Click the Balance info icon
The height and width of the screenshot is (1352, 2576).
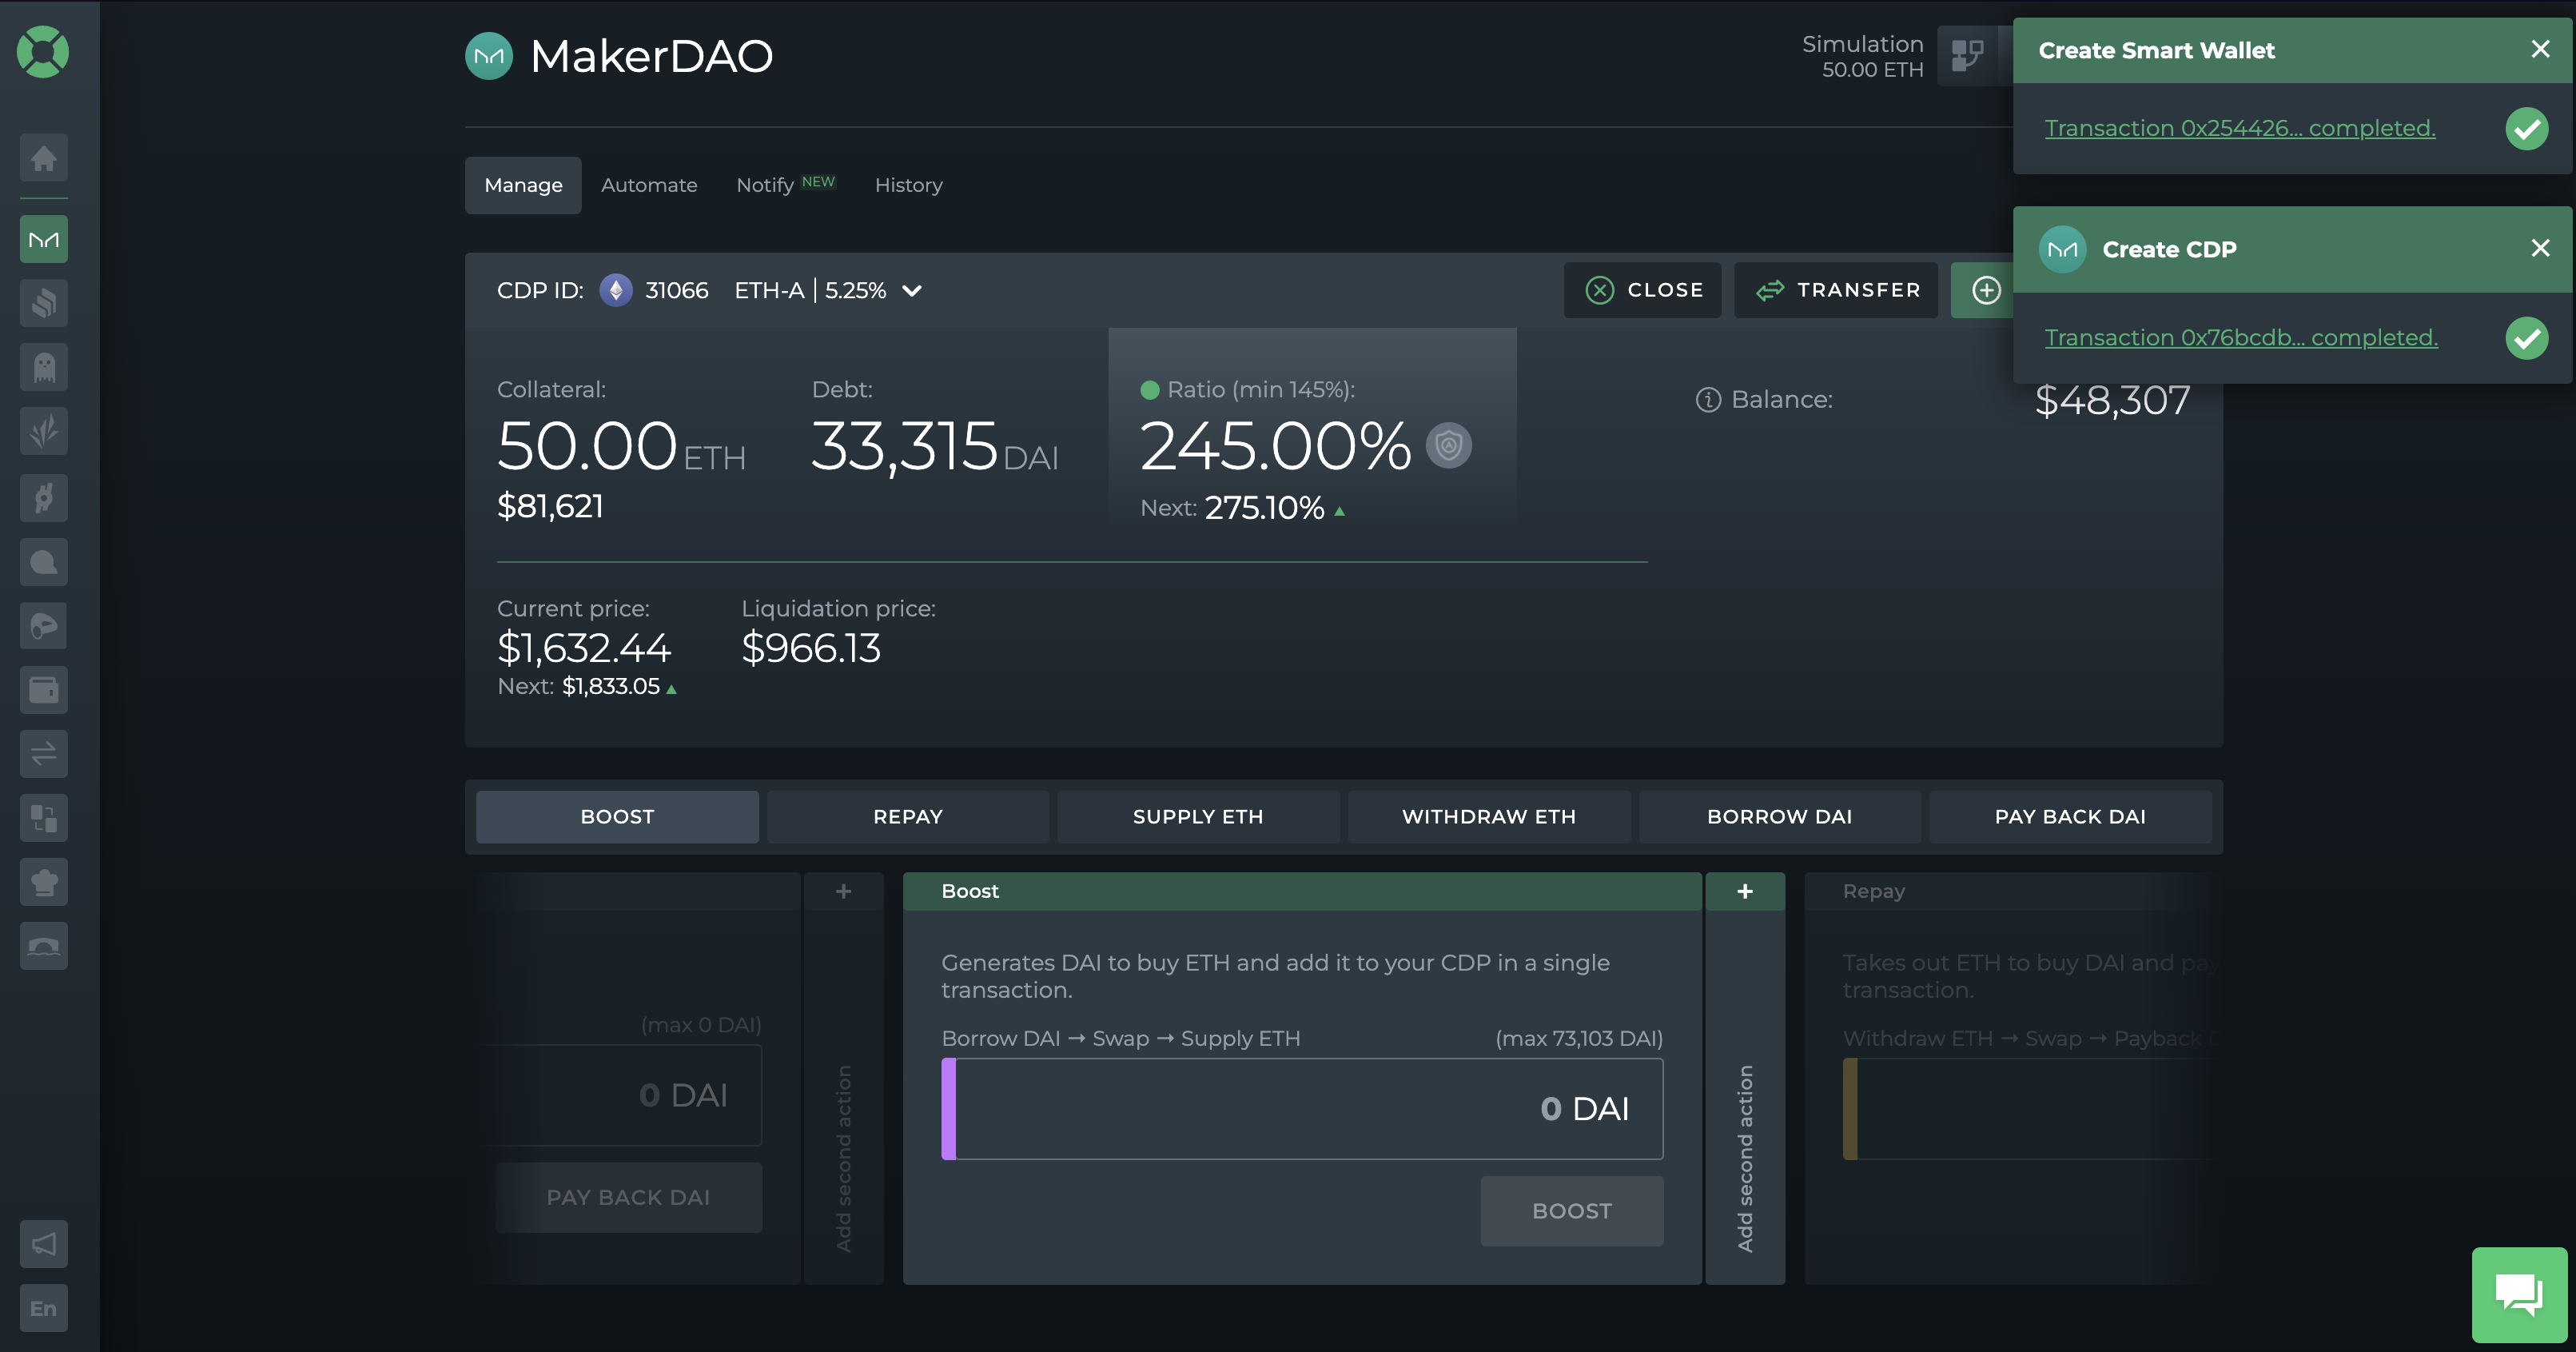(x=1708, y=400)
